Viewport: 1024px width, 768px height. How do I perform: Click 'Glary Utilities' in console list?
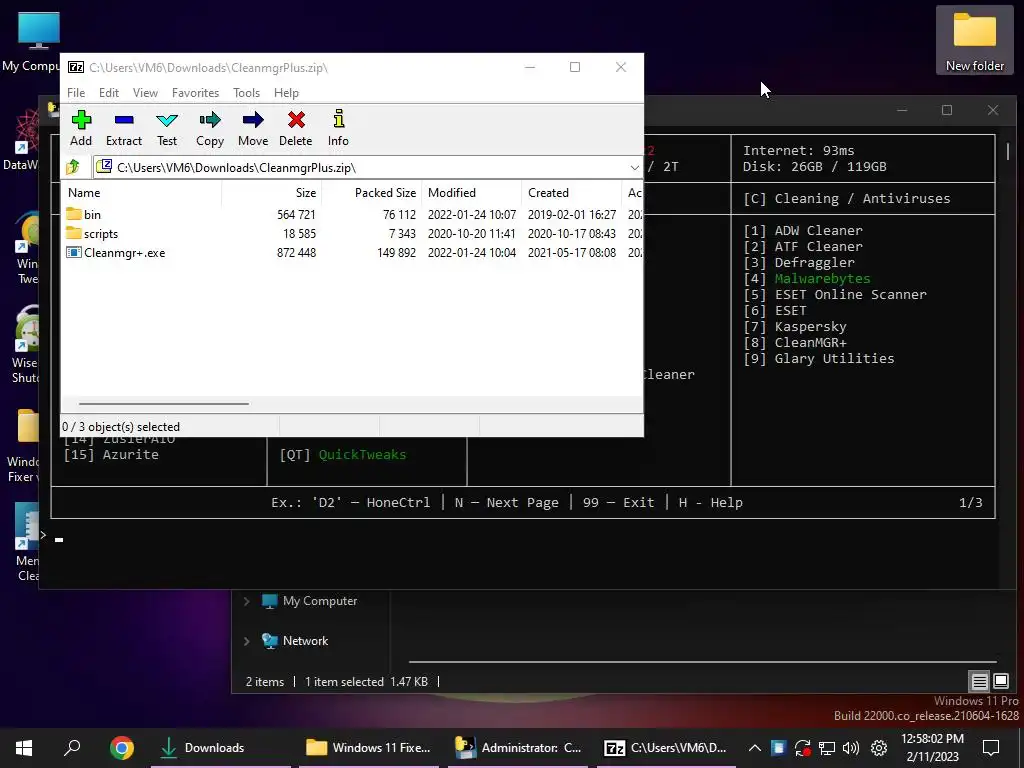[834, 359]
